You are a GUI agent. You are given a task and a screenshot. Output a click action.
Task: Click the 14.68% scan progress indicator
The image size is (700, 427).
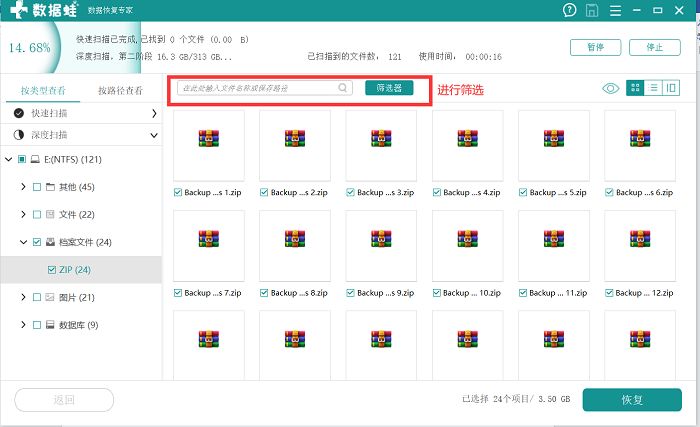coord(29,47)
